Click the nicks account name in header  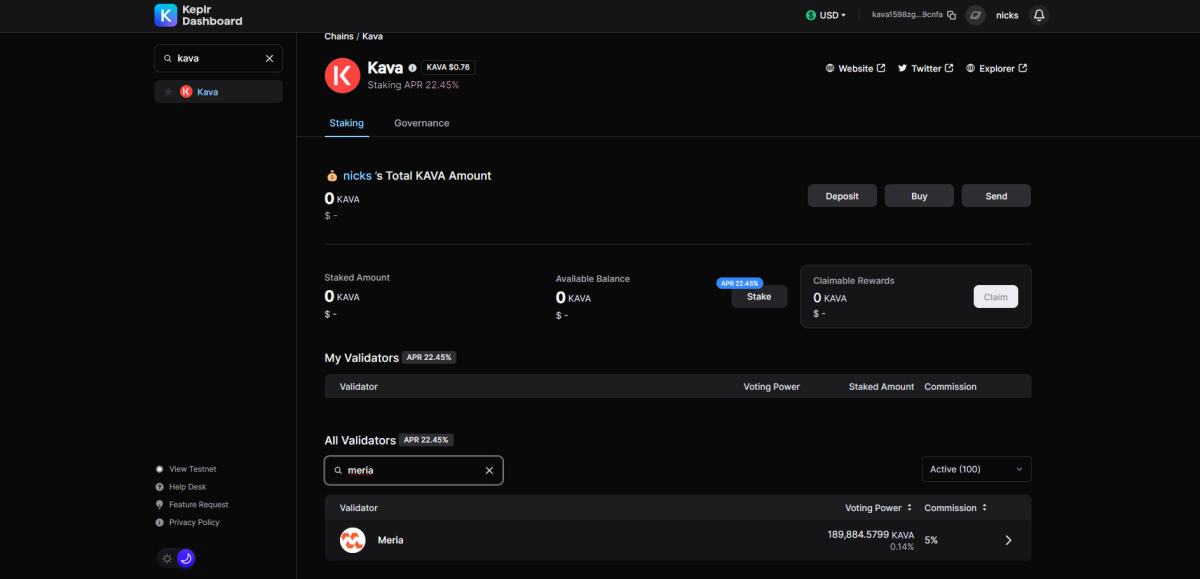coord(1007,15)
